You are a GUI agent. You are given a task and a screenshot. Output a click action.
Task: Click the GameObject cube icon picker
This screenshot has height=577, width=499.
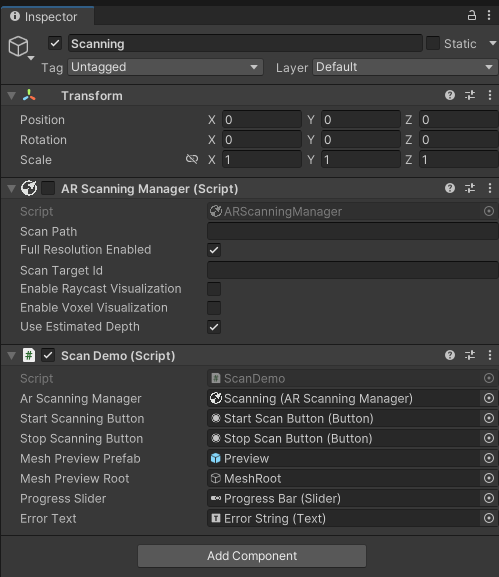click(x=18, y=47)
